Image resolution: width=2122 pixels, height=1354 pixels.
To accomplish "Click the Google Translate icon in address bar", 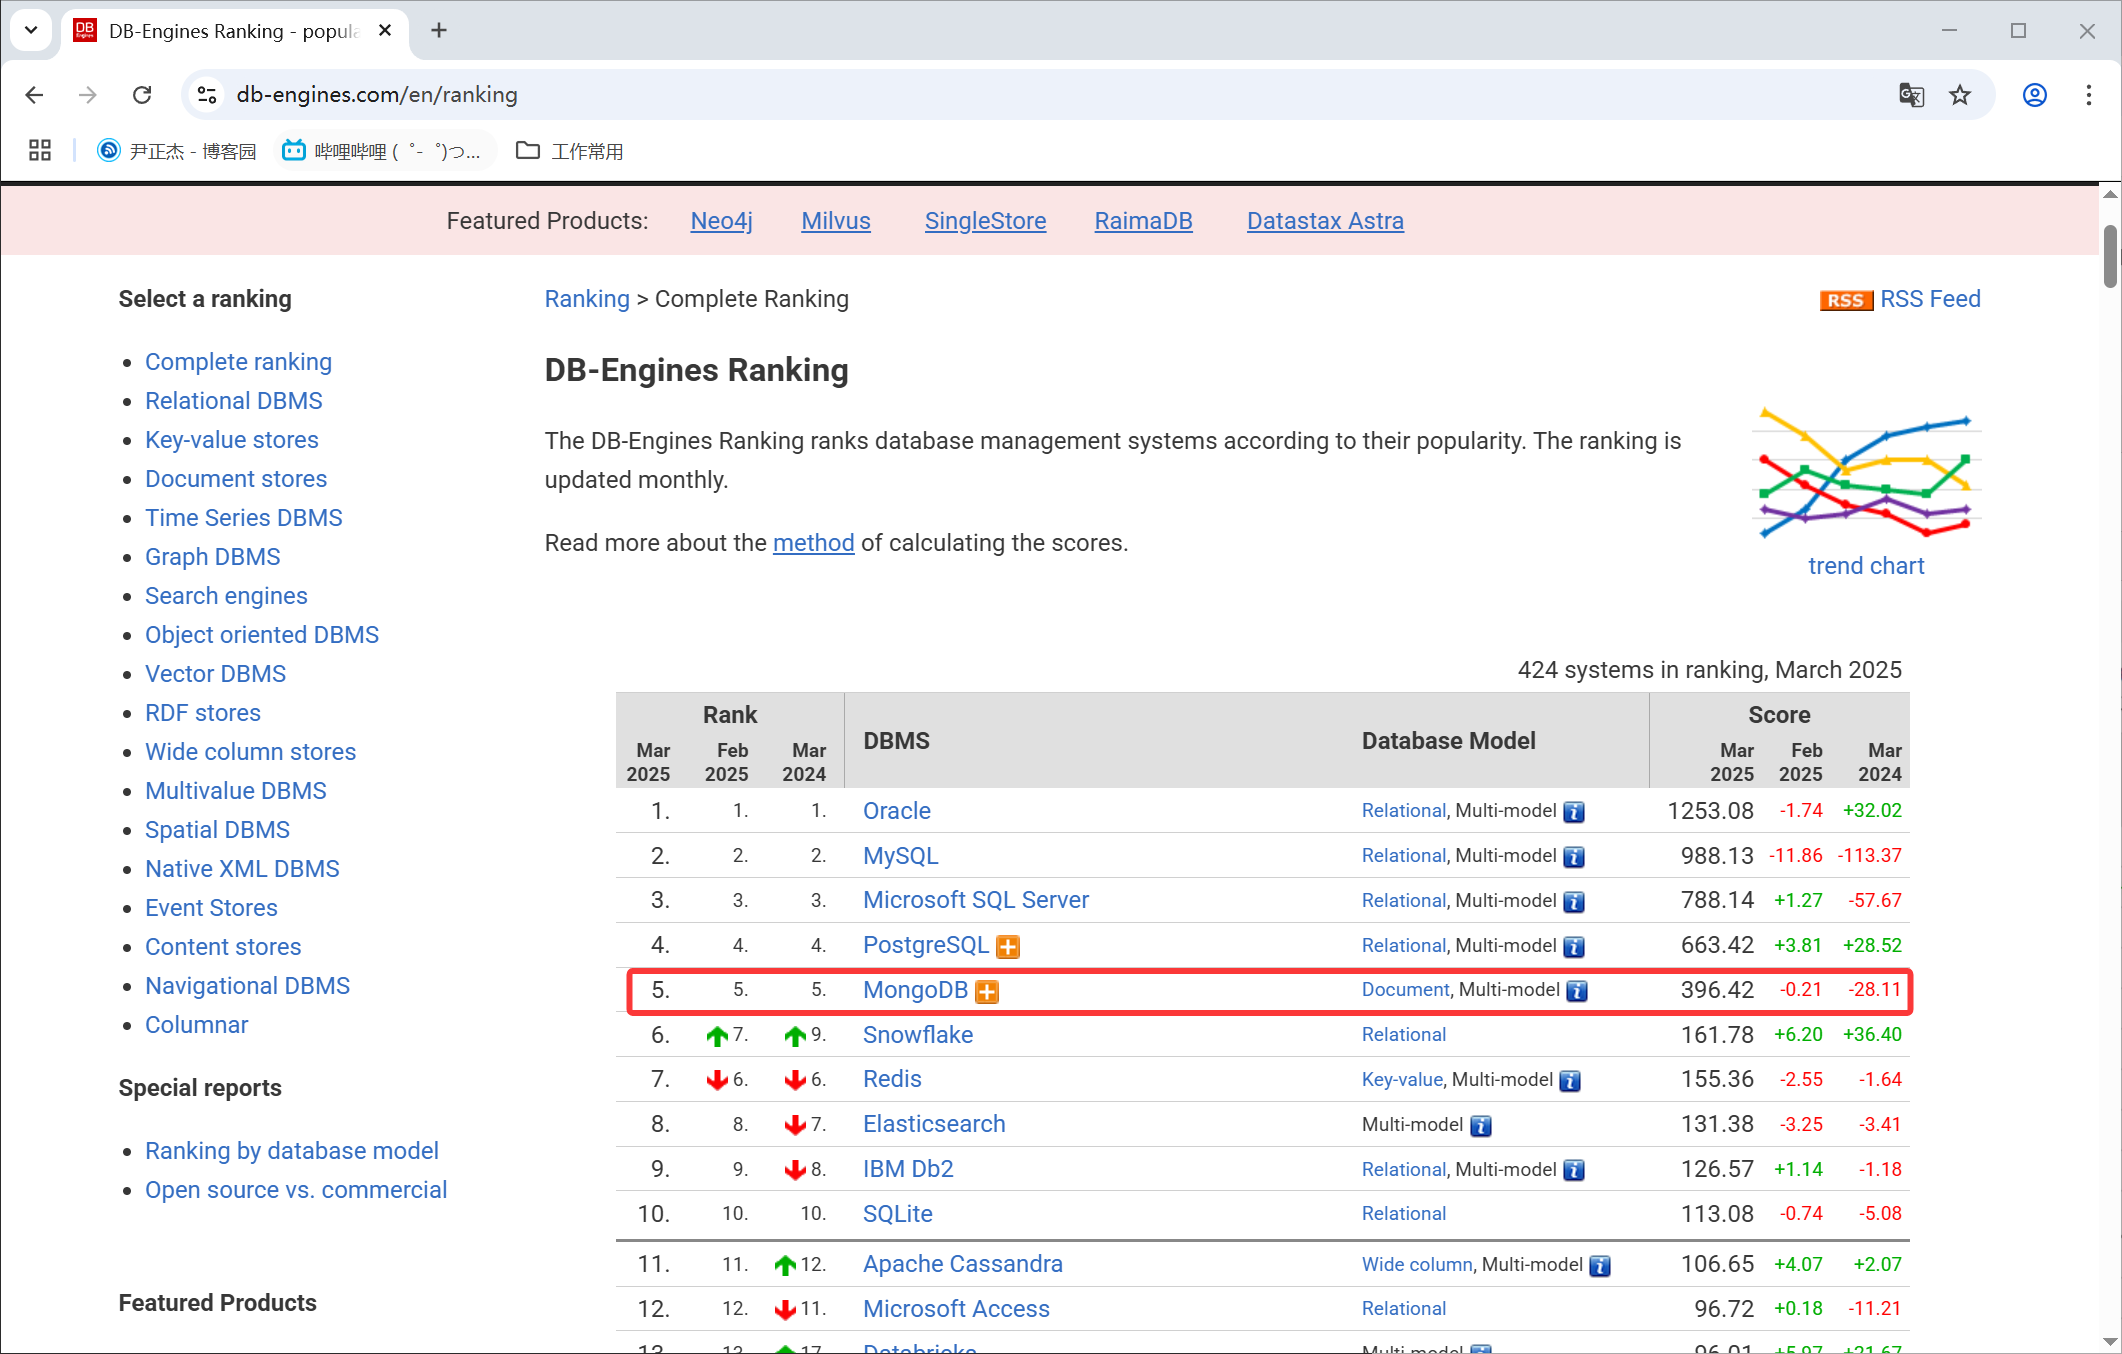I will point(1911,95).
